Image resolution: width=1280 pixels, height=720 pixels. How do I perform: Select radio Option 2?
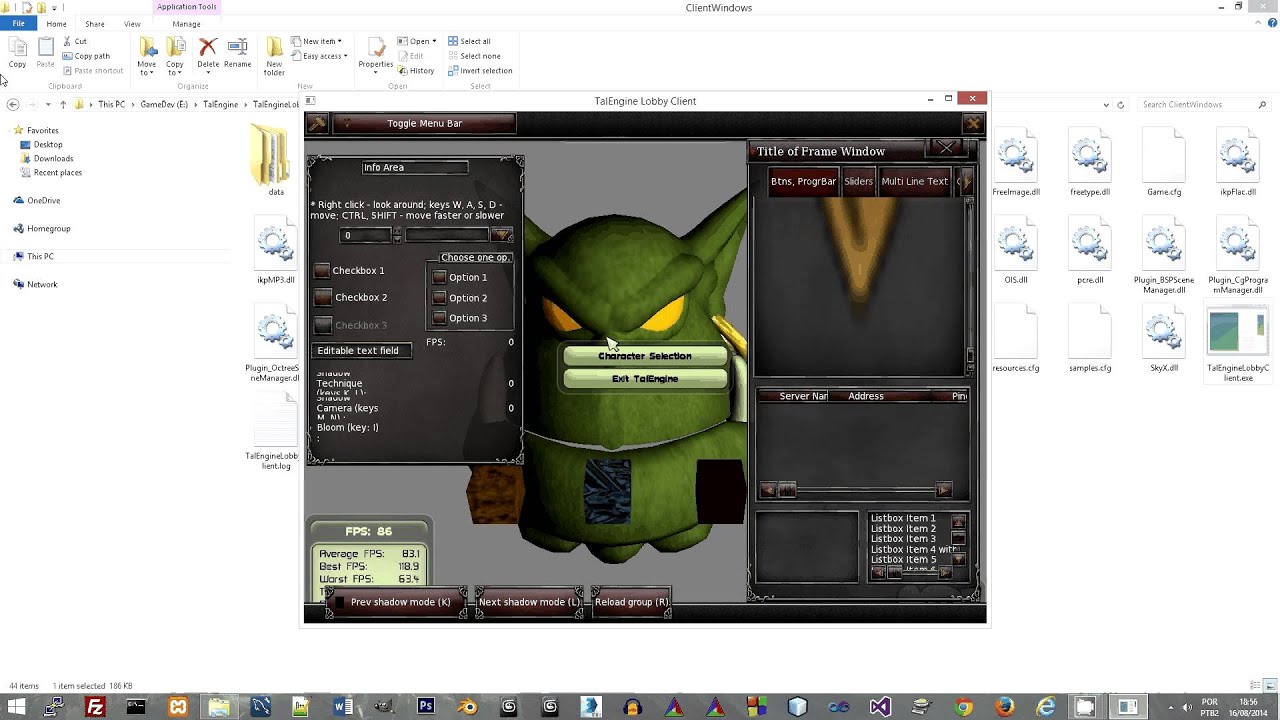(439, 297)
